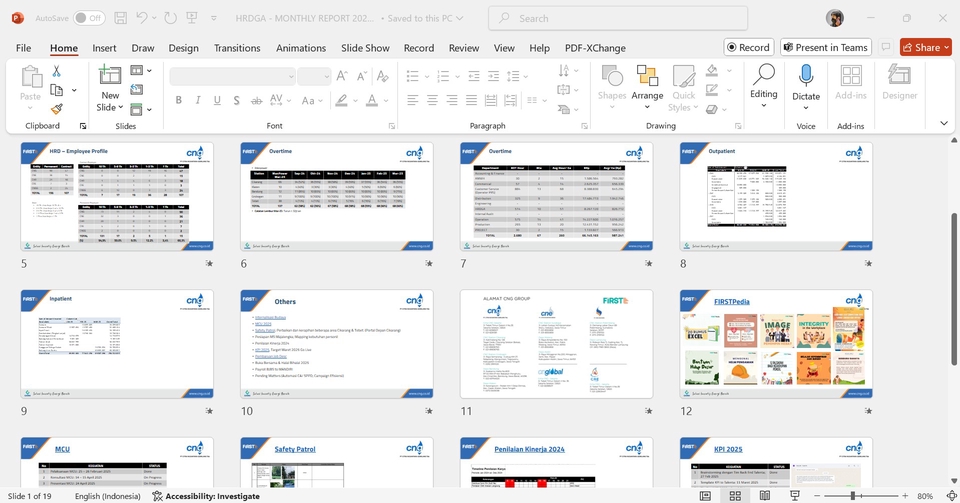The image size is (960, 503).
Task: Start Slide Show from status bar icon
Action: click(795, 496)
